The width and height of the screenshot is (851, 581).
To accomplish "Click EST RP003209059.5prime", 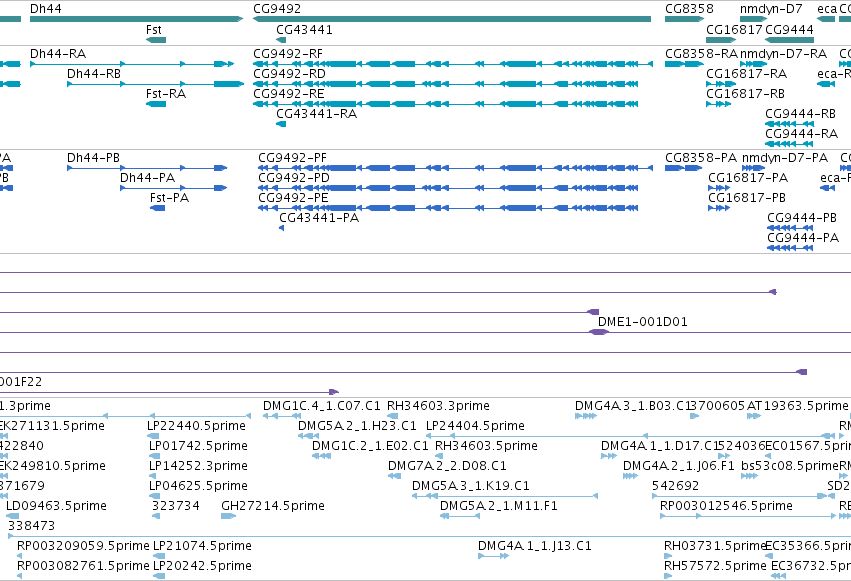I will coord(20,556).
